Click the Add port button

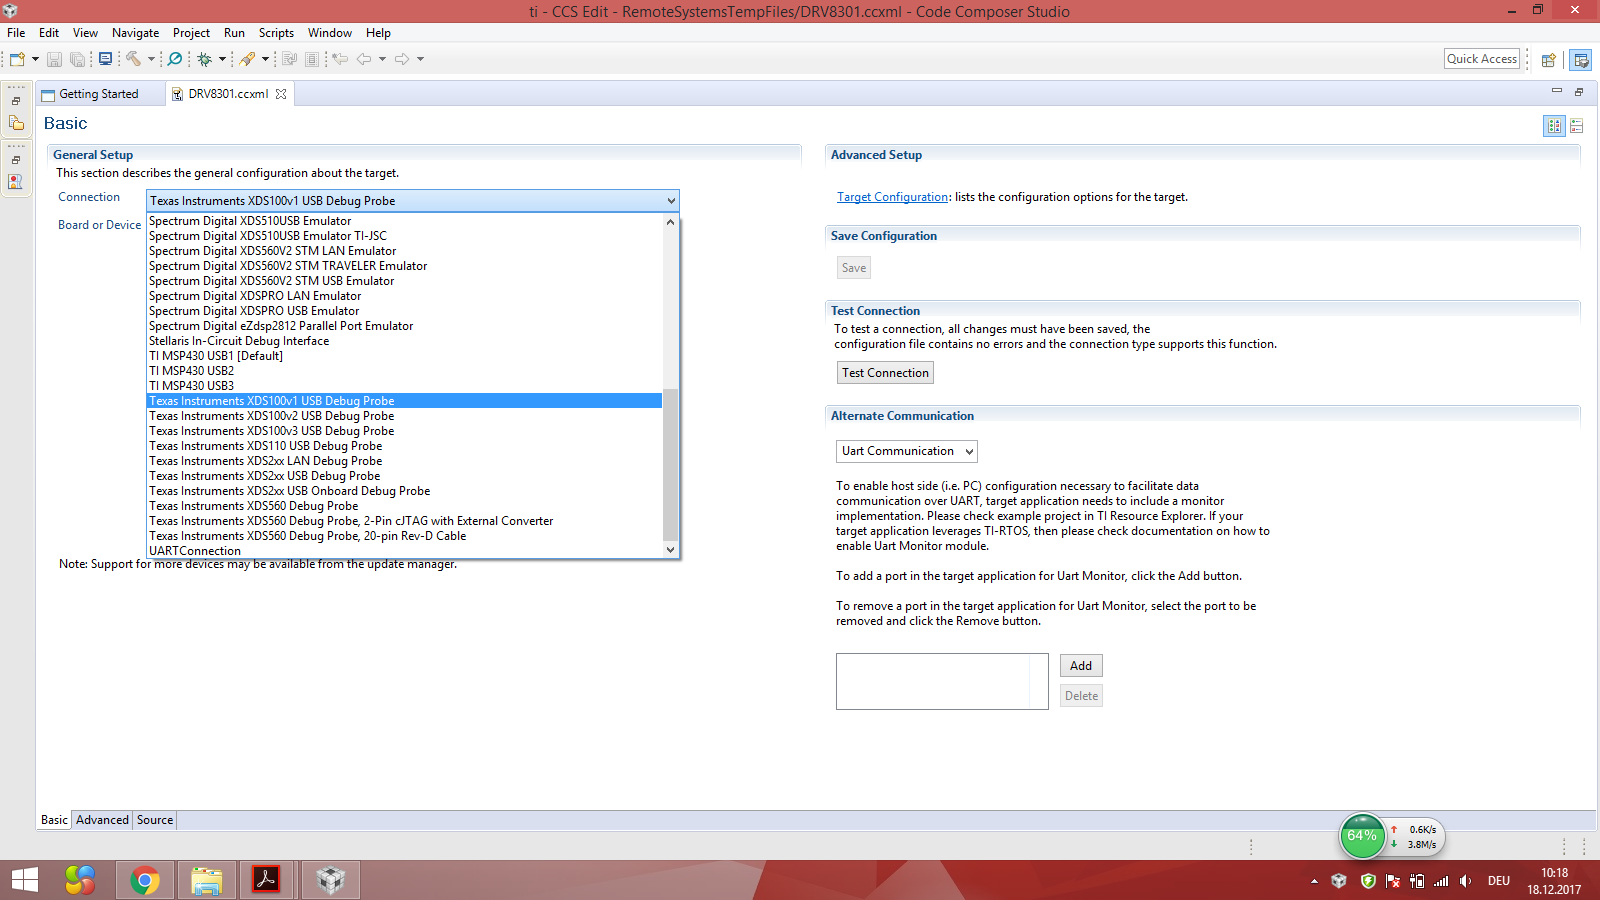1081,666
